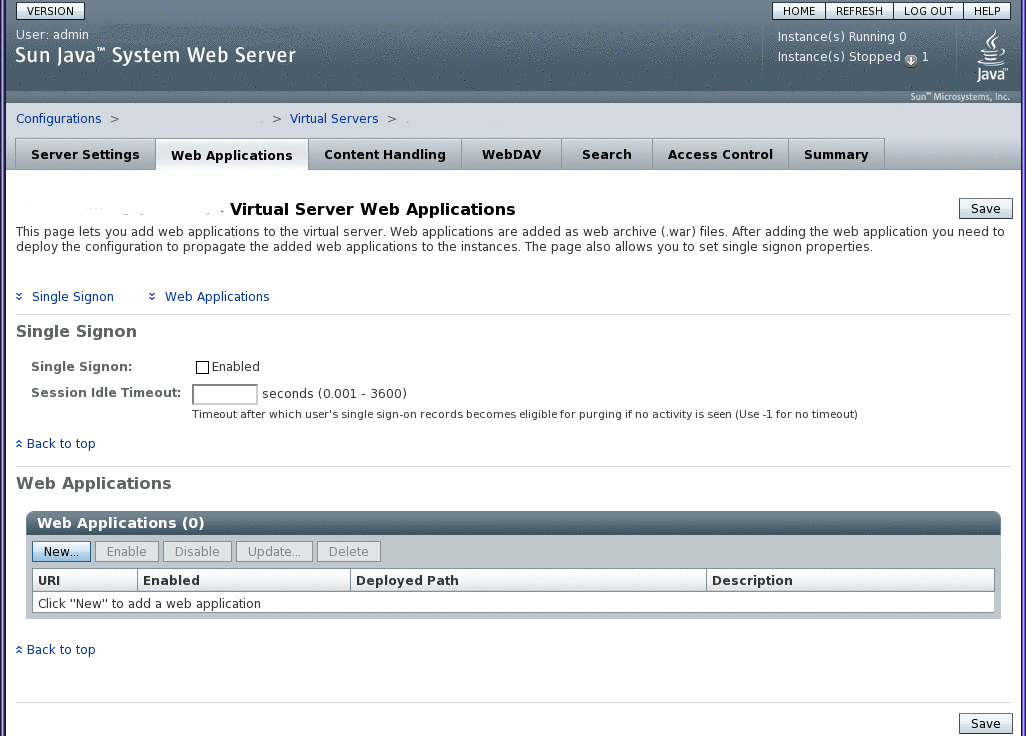Image resolution: width=1026 pixels, height=736 pixels.
Task: Open the Virtual Servers breadcrumb link
Action: 334,118
